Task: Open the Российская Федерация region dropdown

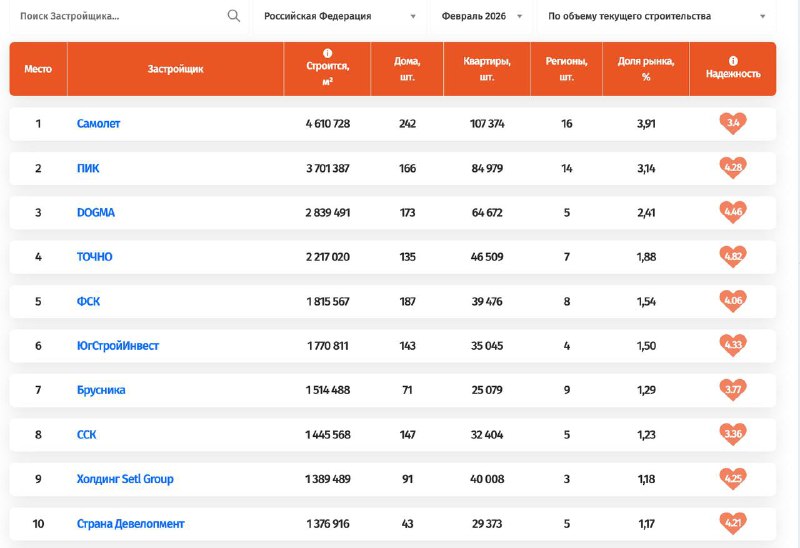Action: coord(339,17)
